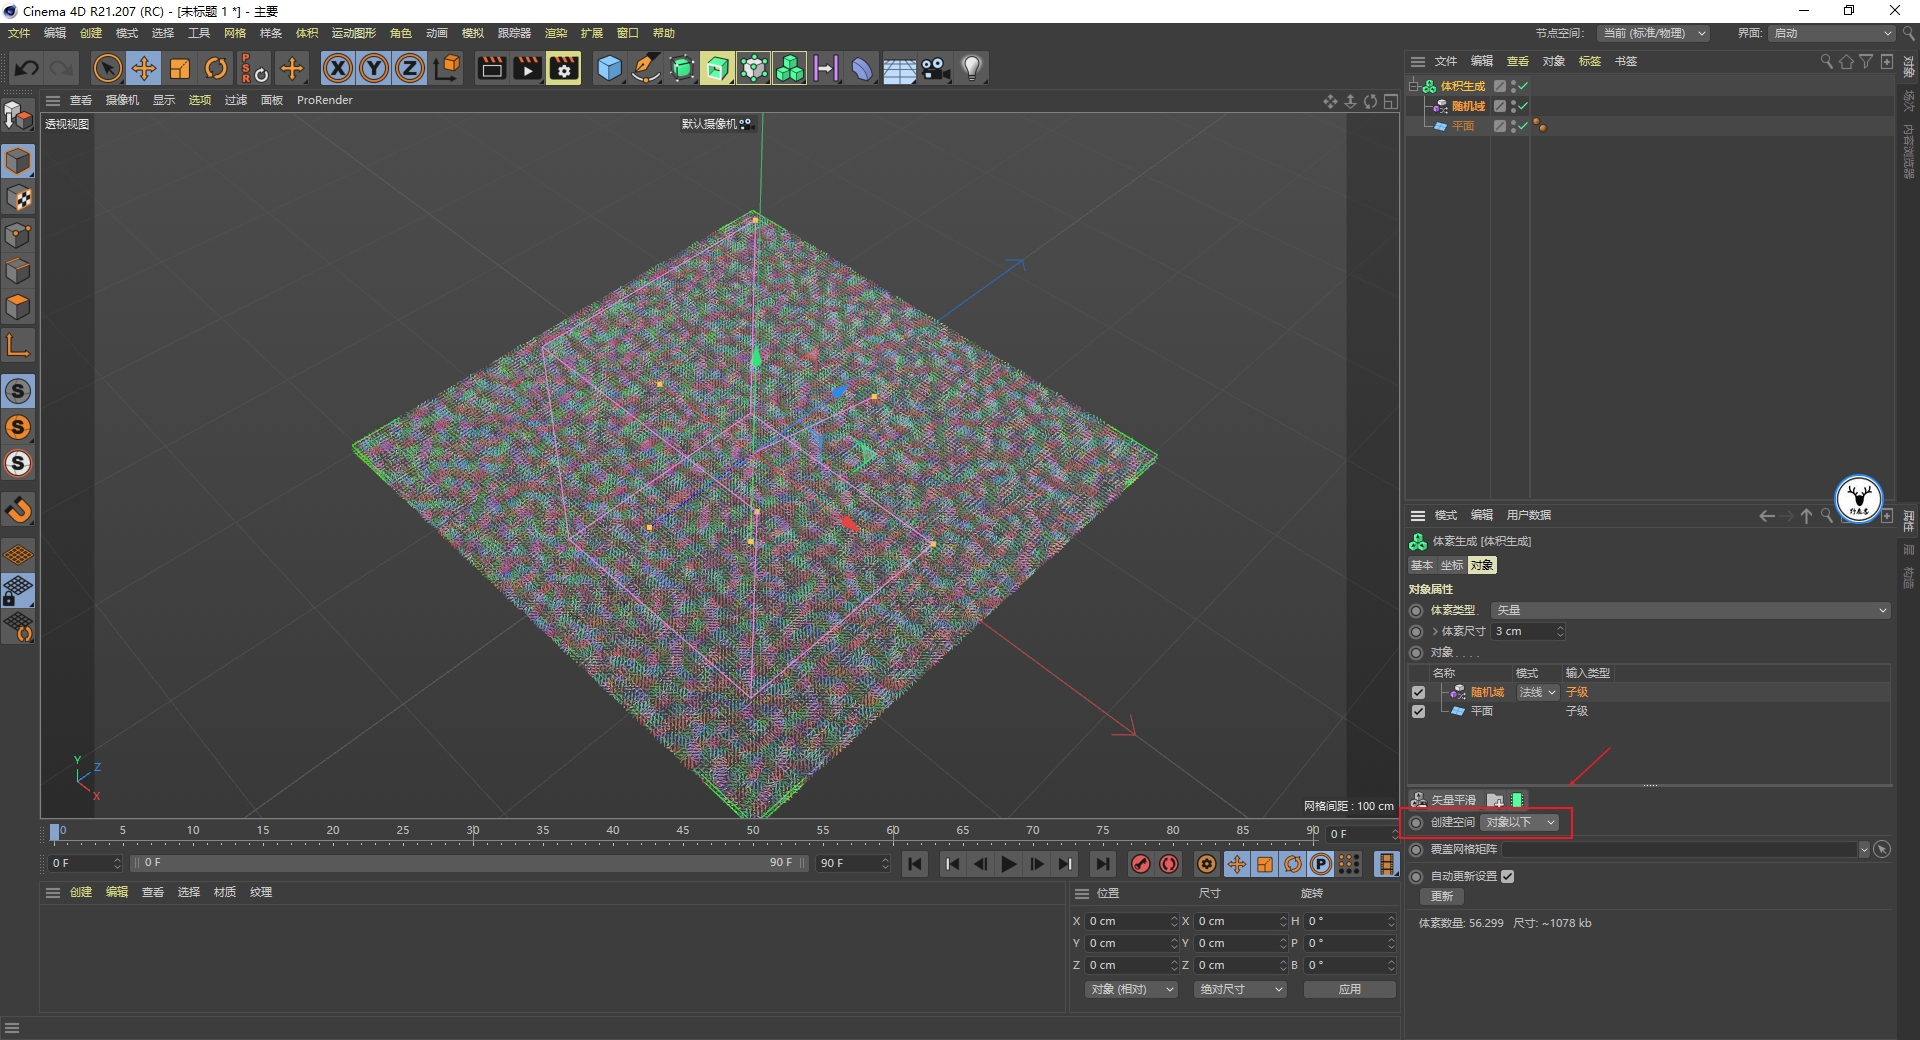Screen dimensions: 1920x1040
Task: Open the 创建空间 dropdown
Action: point(1520,823)
